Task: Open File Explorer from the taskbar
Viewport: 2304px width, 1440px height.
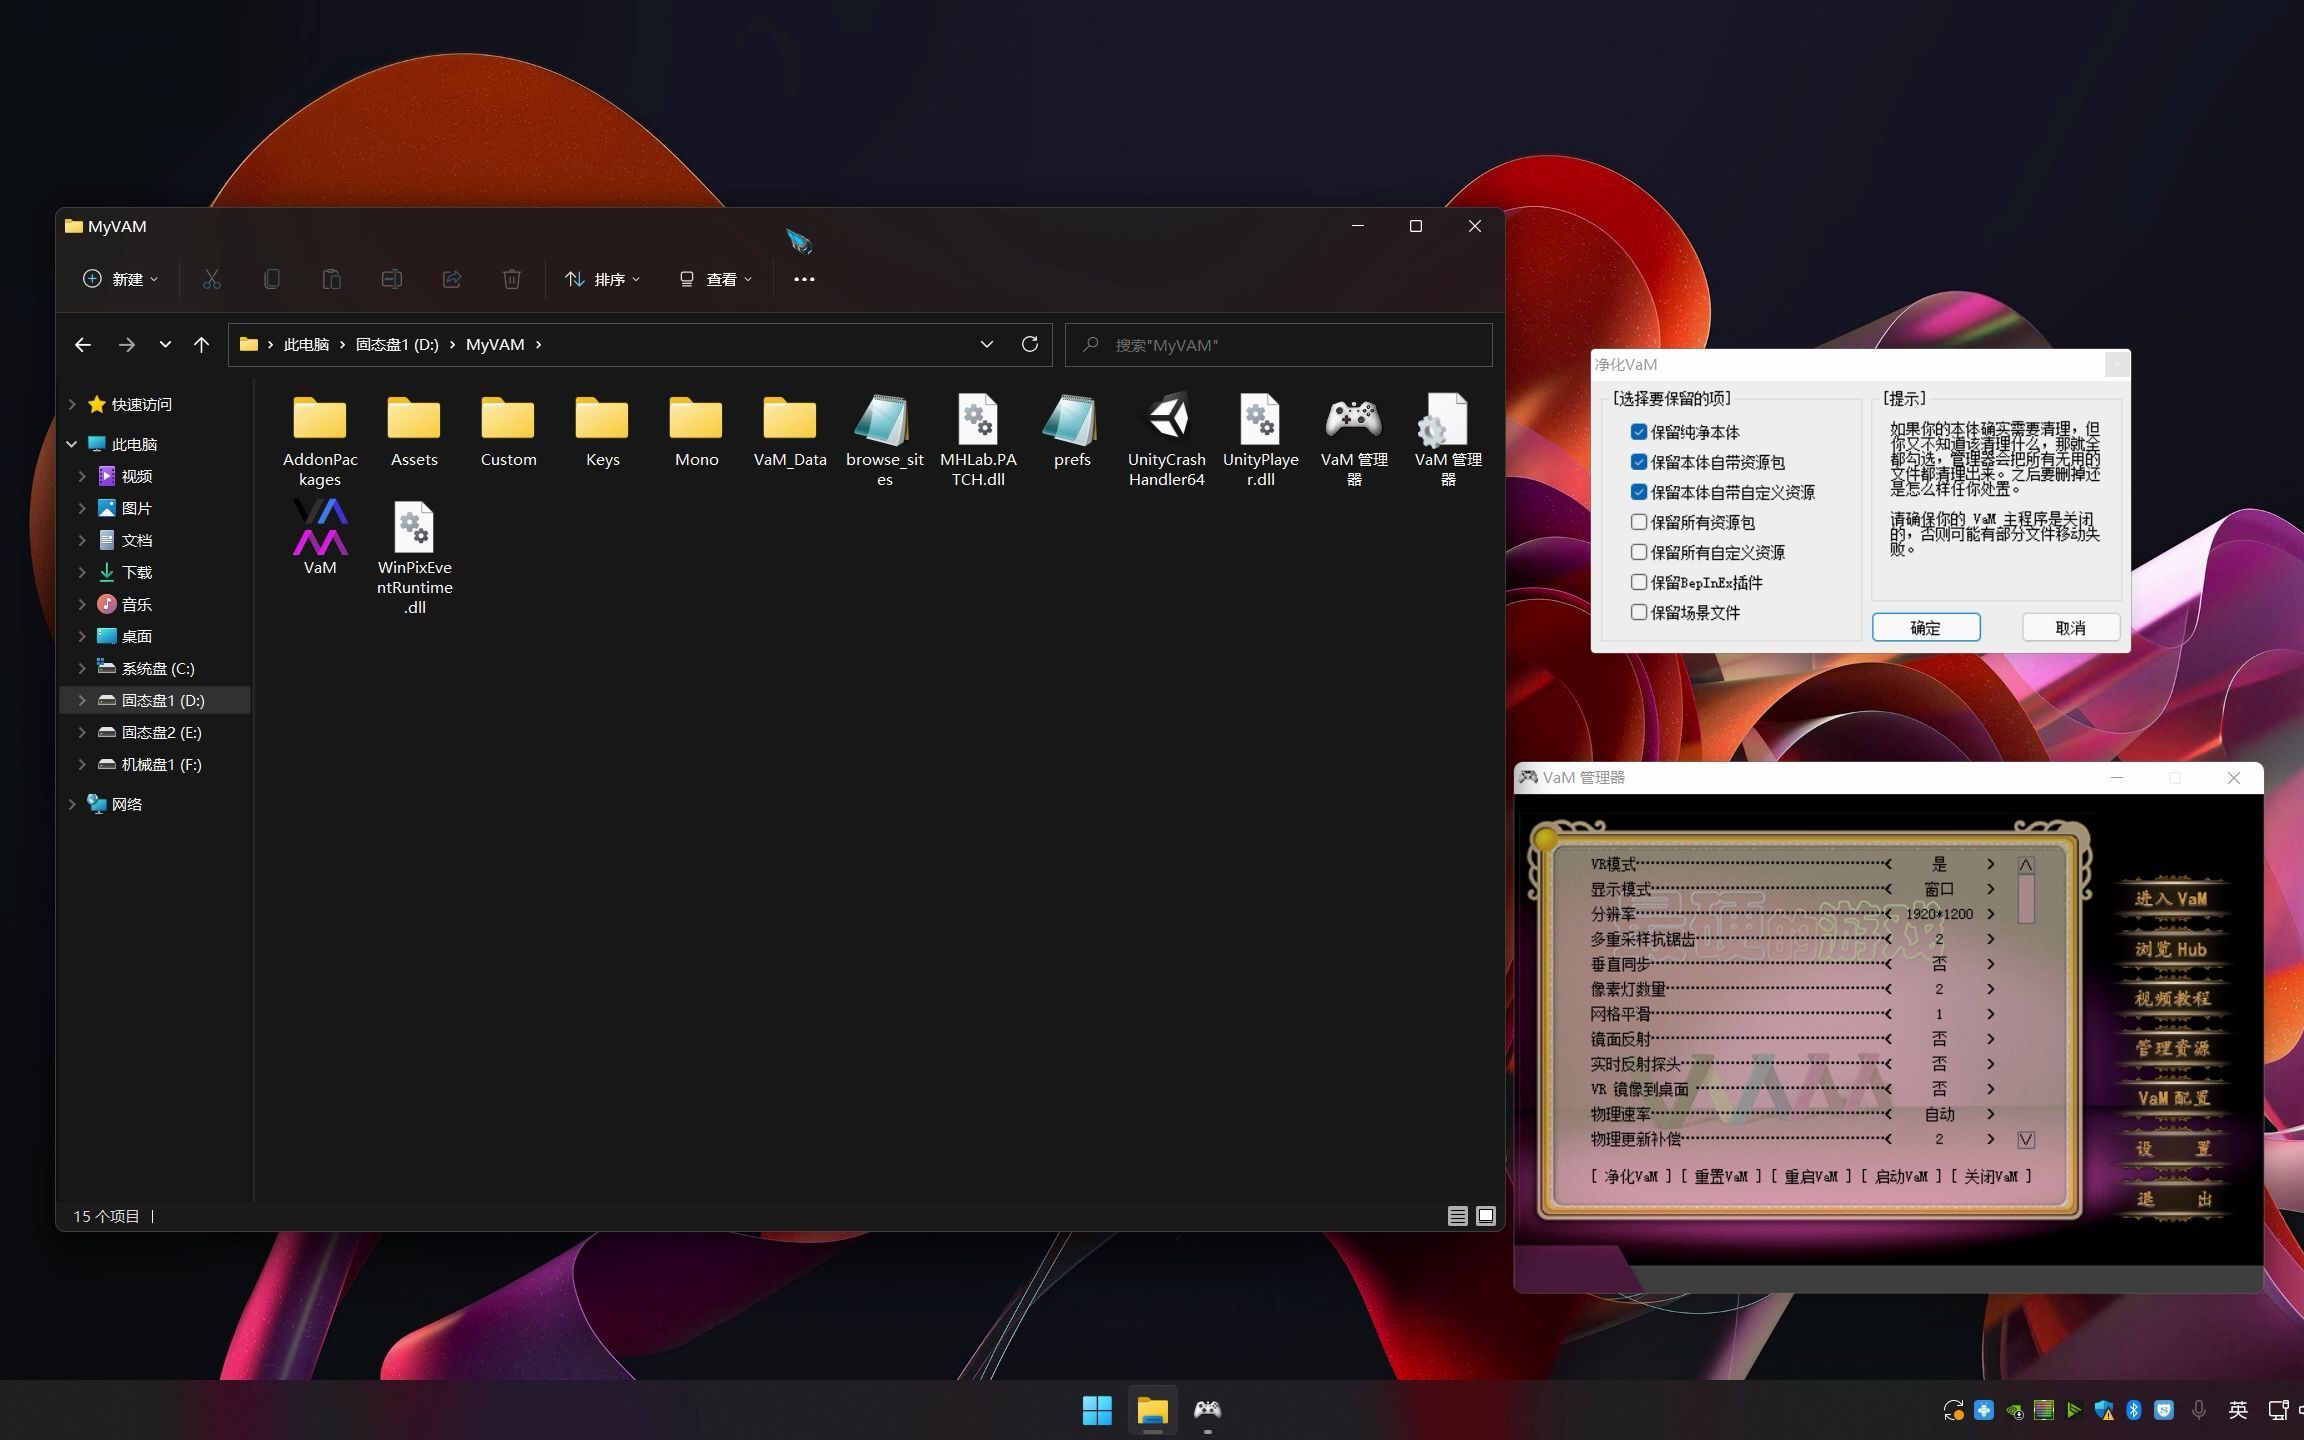Action: [x=1152, y=1410]
